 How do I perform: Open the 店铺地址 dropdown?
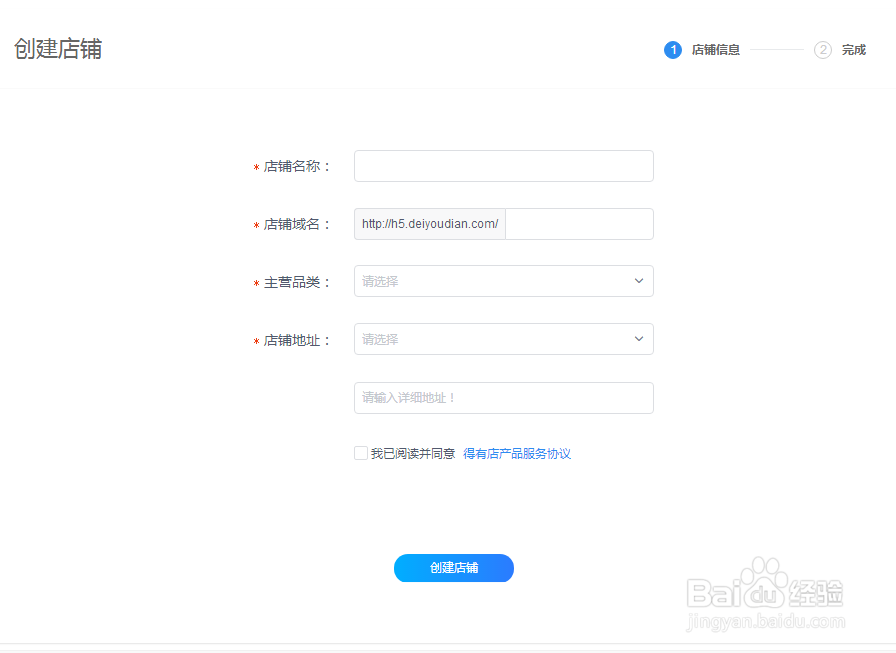point(503,339)
